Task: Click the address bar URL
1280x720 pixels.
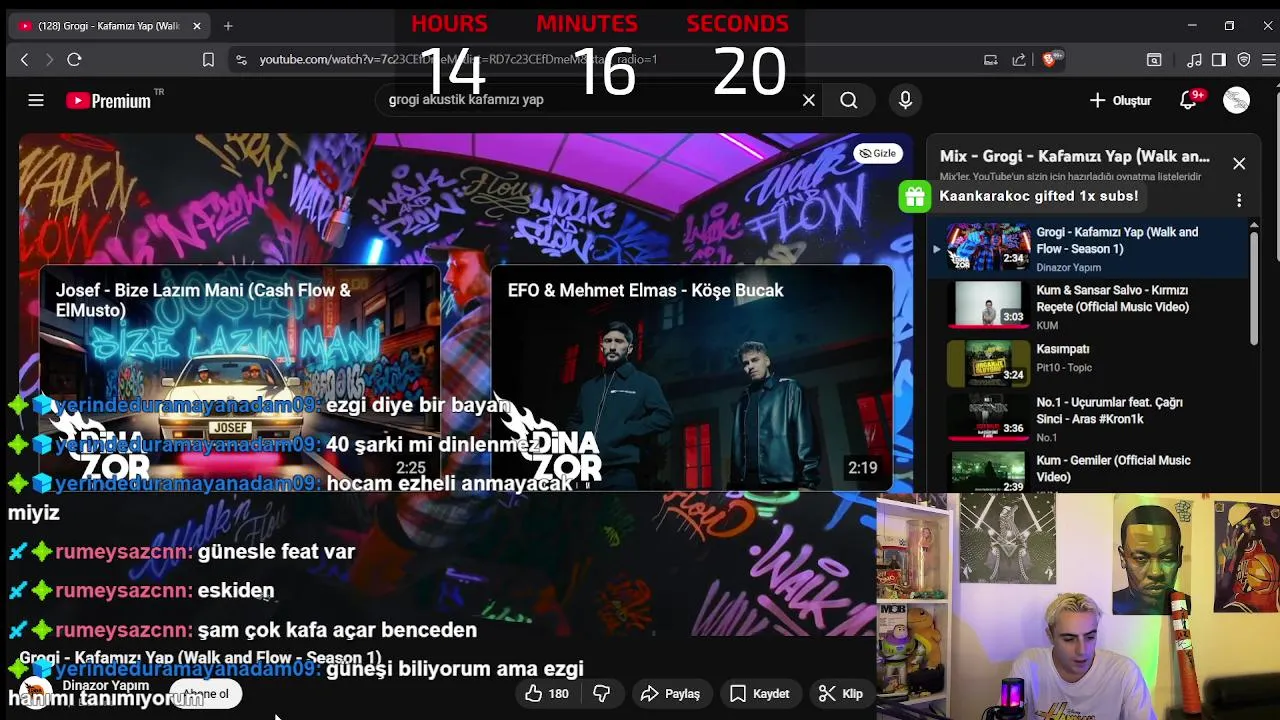Action: coord(458,60)
